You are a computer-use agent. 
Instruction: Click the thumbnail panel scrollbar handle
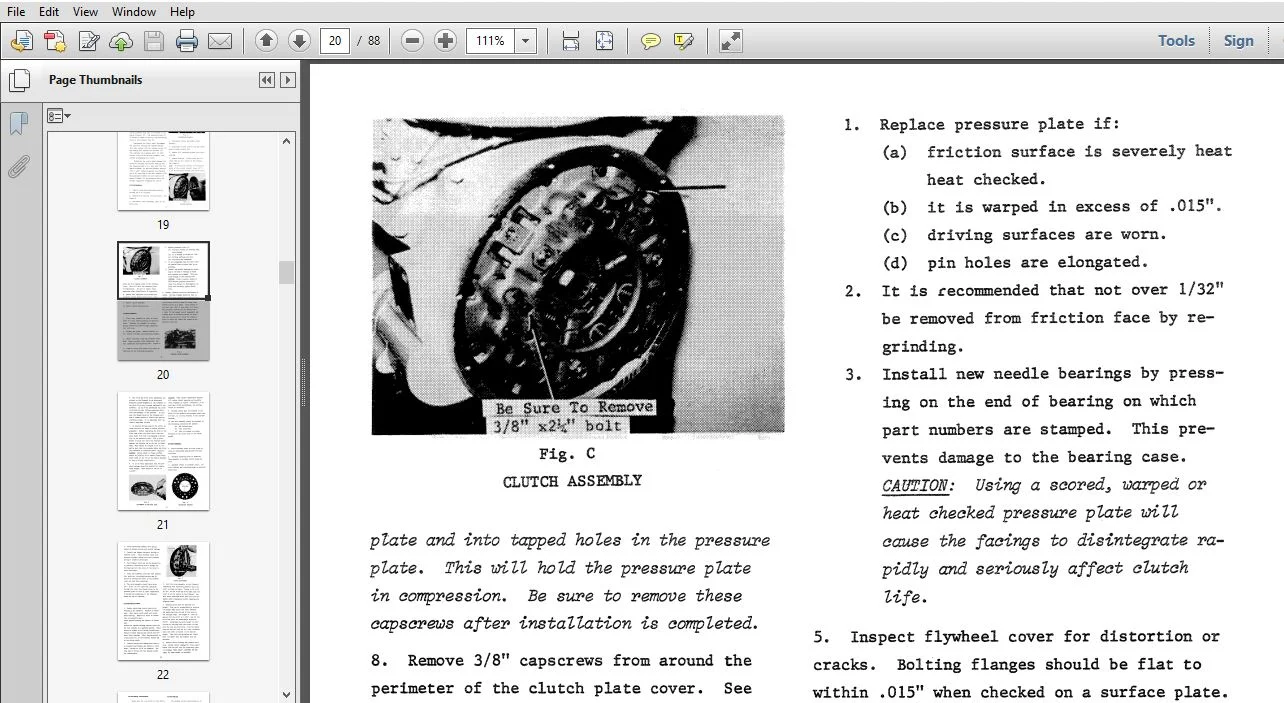click(287, 272)
